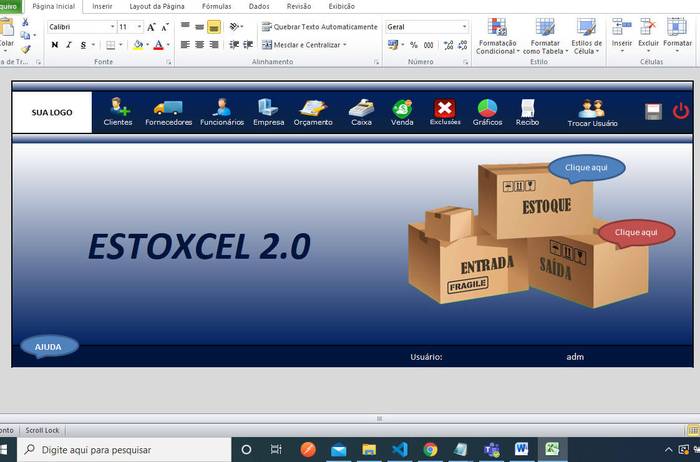Click Trocar Usuário icon
This screenshot has width=700, height=462.
click(592, 108)
